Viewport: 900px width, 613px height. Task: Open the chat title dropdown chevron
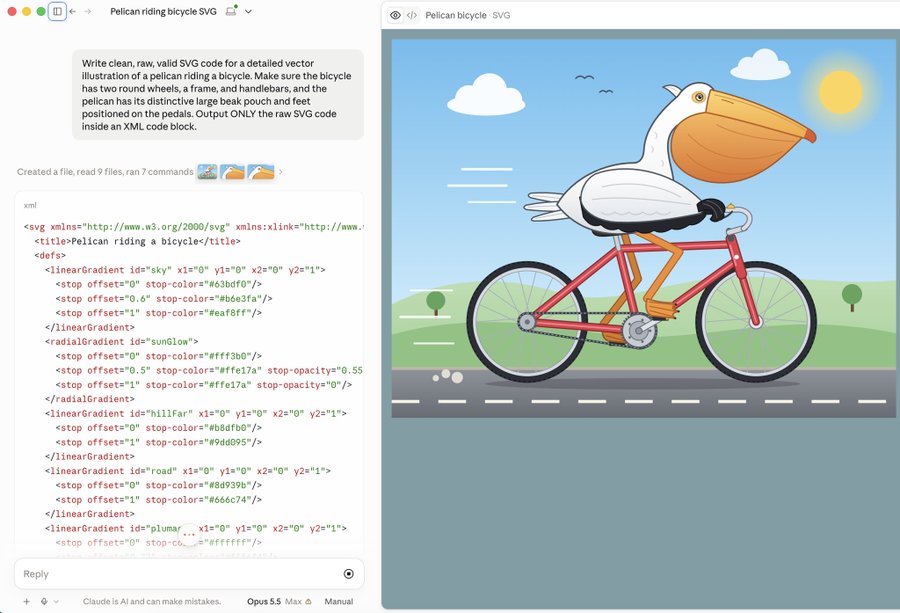pos(248,11)
